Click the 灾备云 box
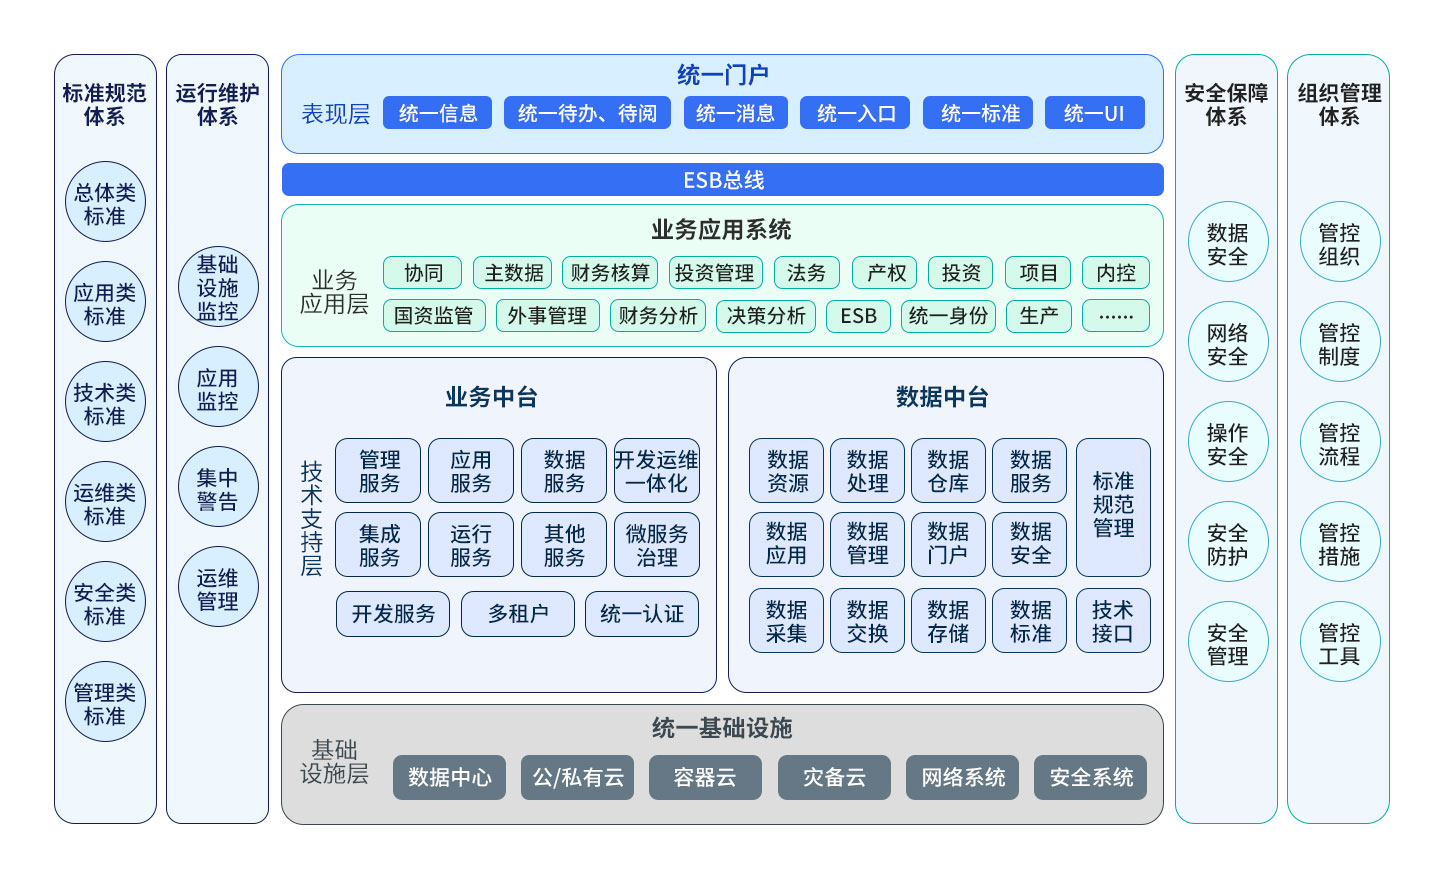This screenshot has height=873, width=1440. tap(834, 777)
